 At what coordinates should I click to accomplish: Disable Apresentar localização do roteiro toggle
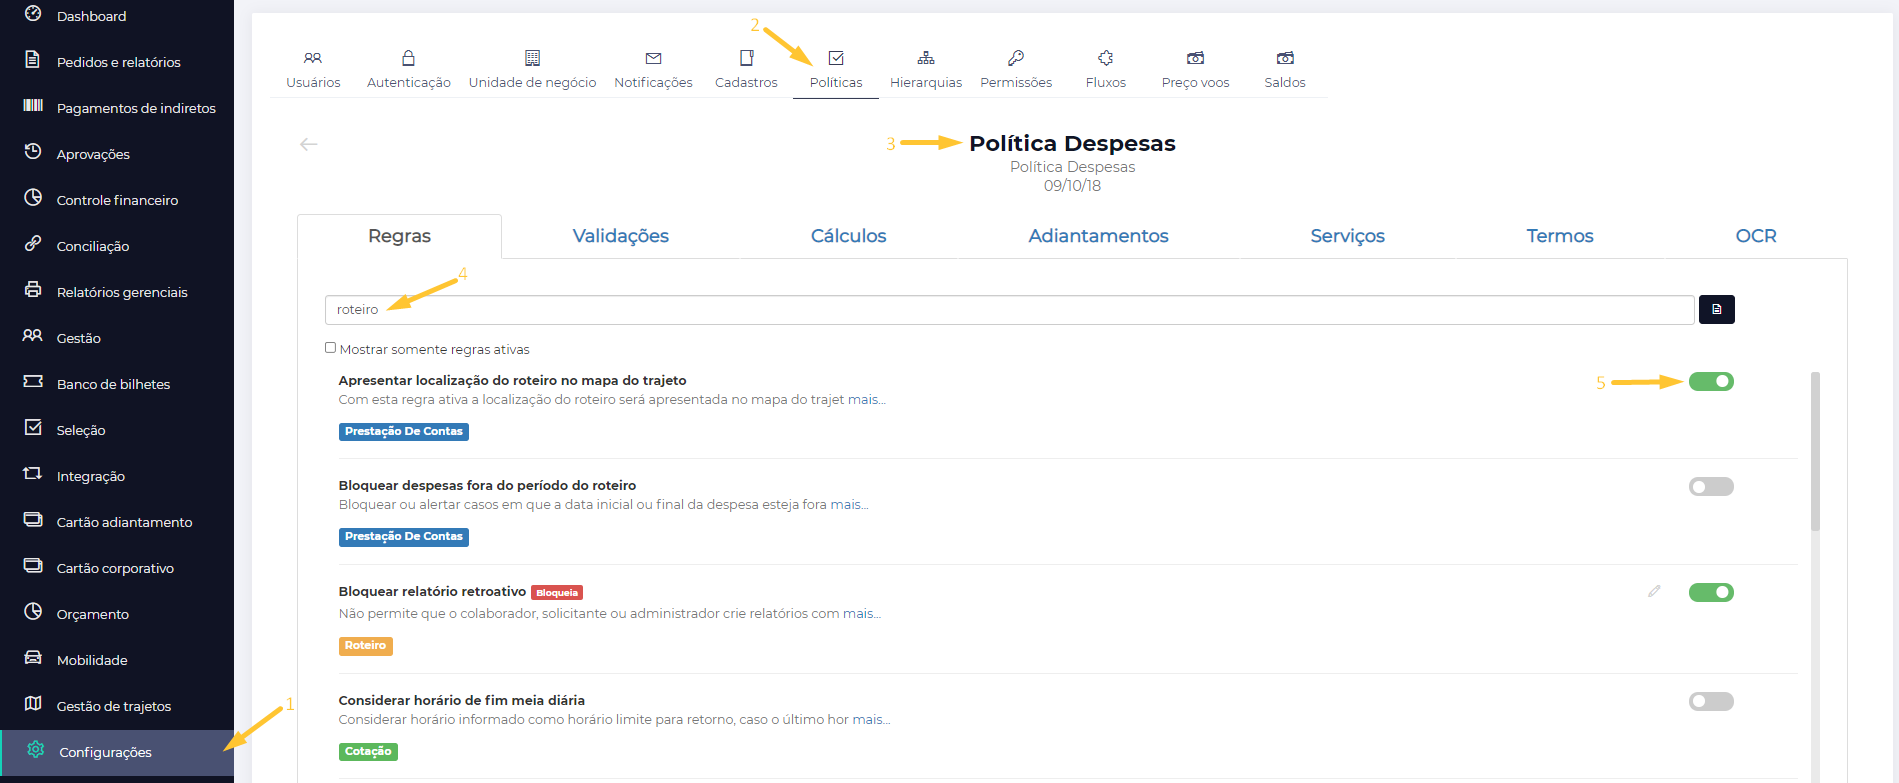(1711, 382)
